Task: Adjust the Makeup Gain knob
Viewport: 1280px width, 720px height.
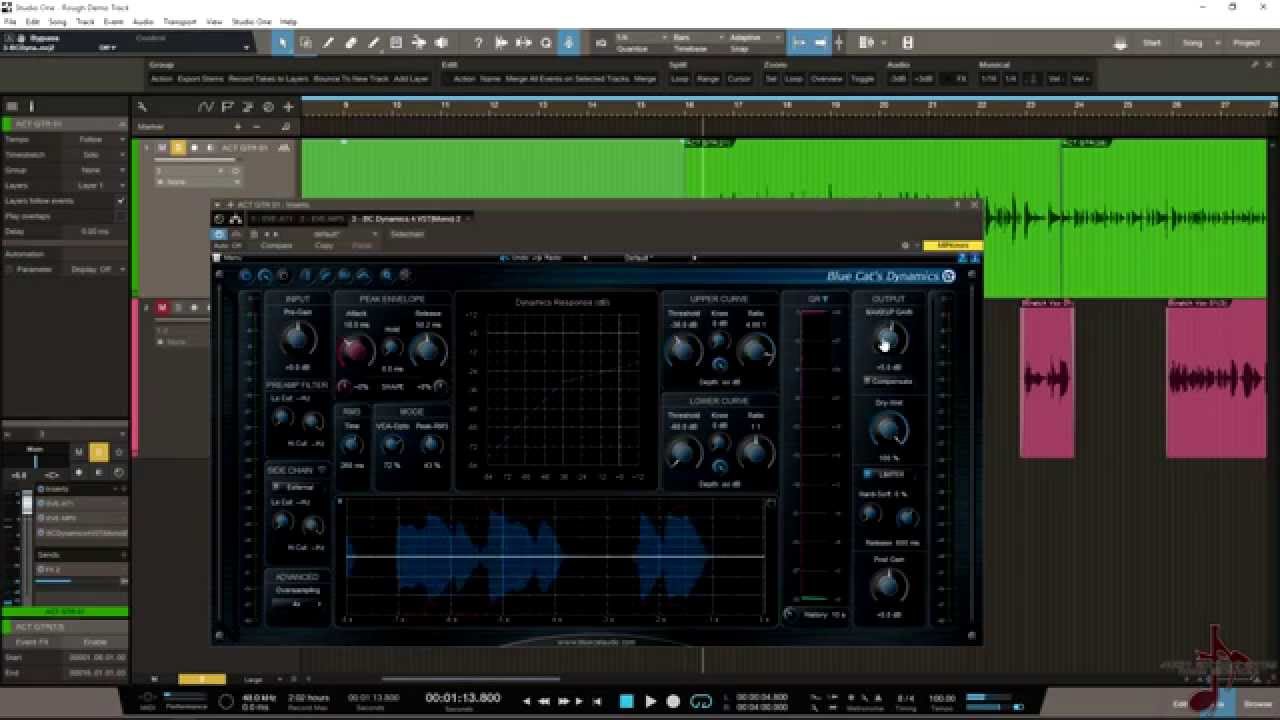Action: (888, 340)
